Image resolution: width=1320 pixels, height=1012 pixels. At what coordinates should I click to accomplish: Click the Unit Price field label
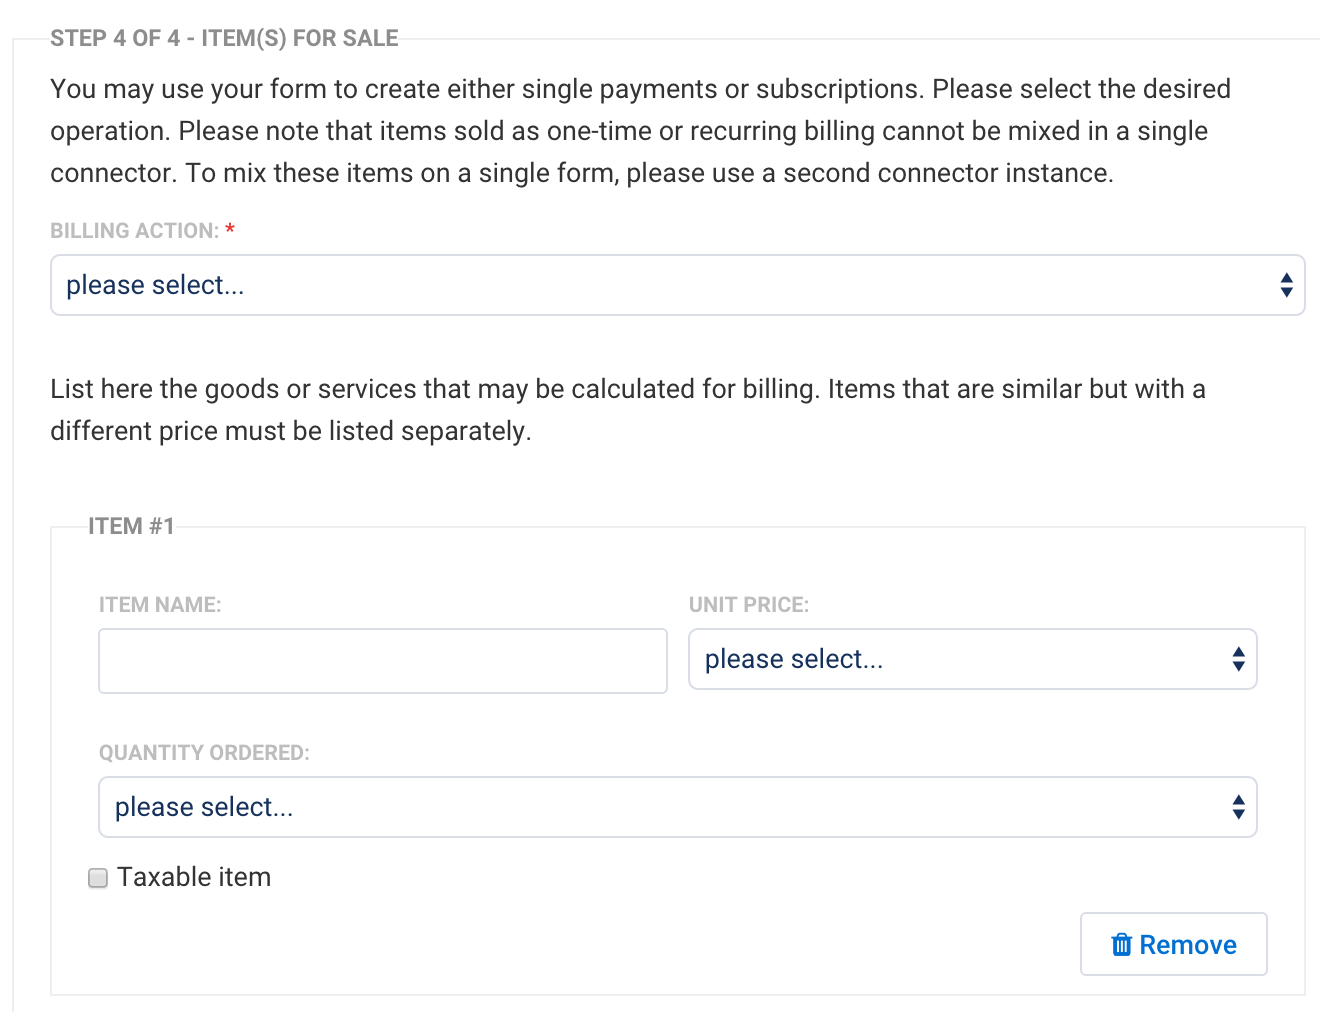(748, 605)
